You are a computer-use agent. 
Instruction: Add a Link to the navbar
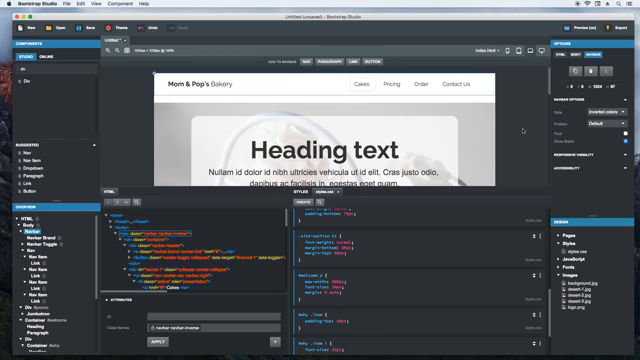(x=353, y=62)
